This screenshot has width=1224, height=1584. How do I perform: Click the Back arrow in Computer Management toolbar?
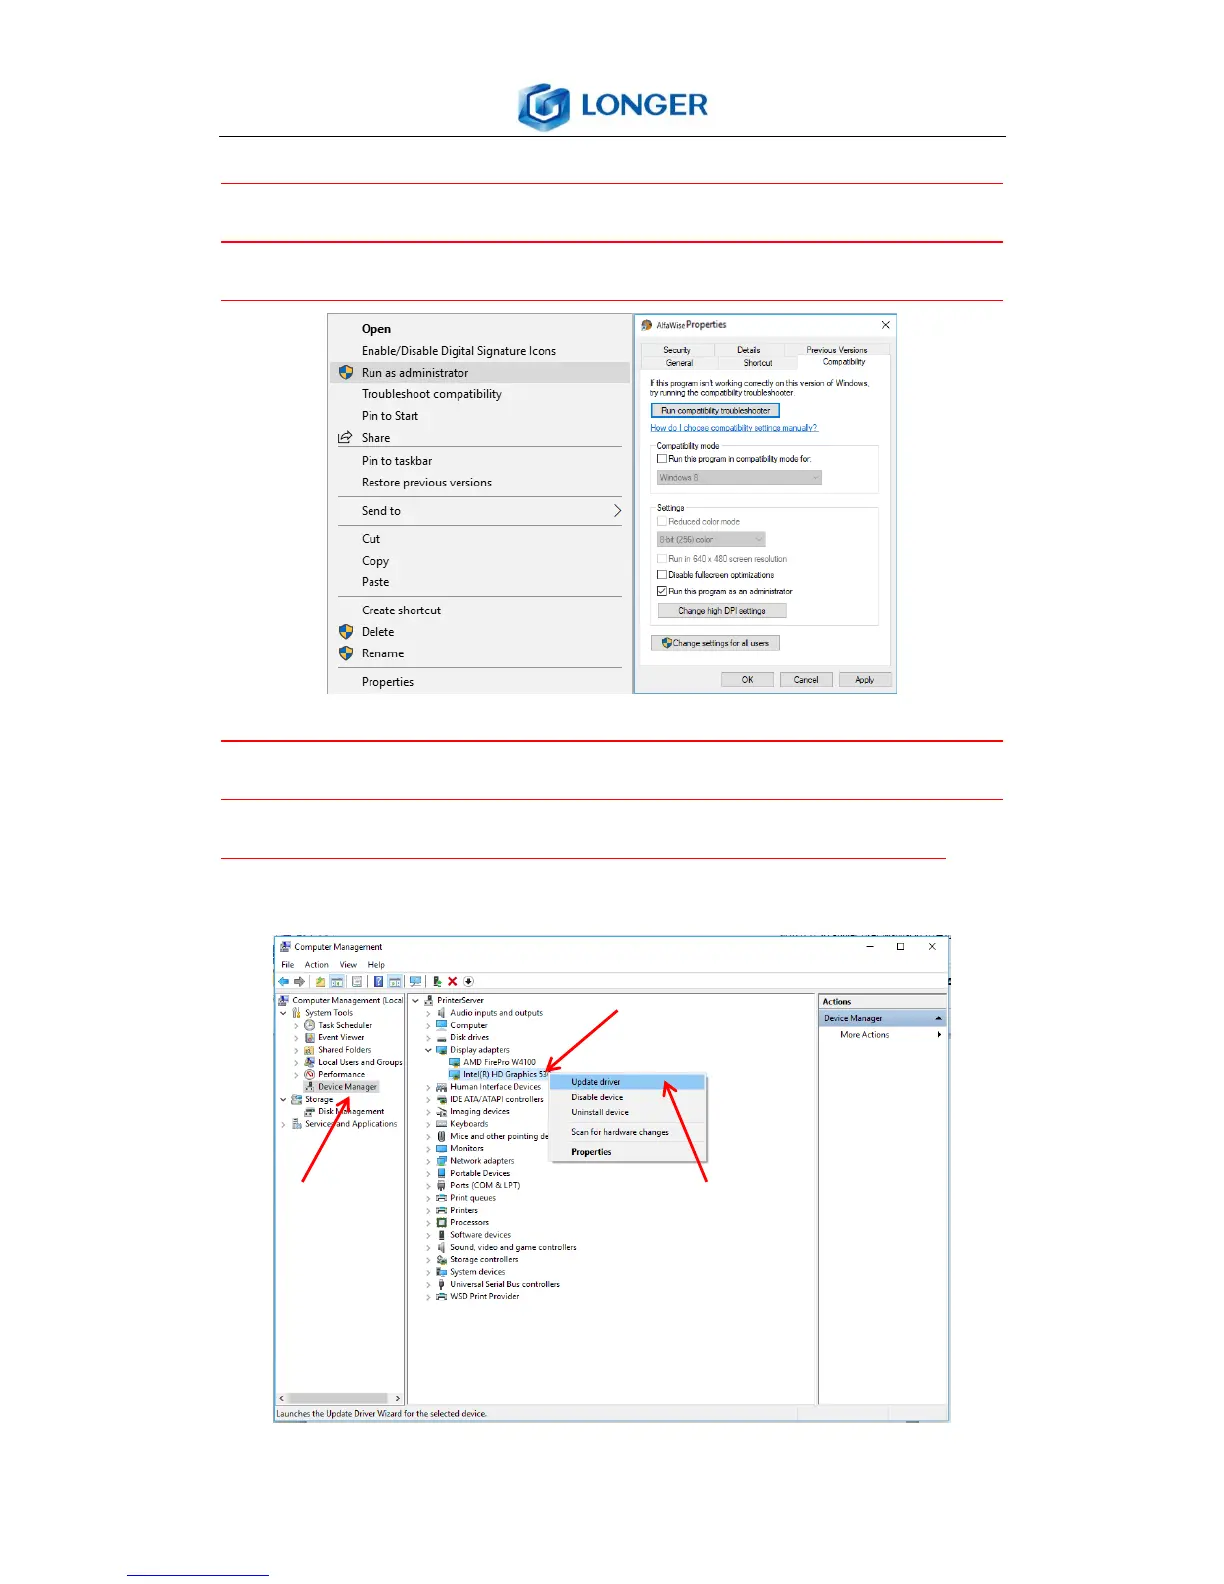(284, 981)
